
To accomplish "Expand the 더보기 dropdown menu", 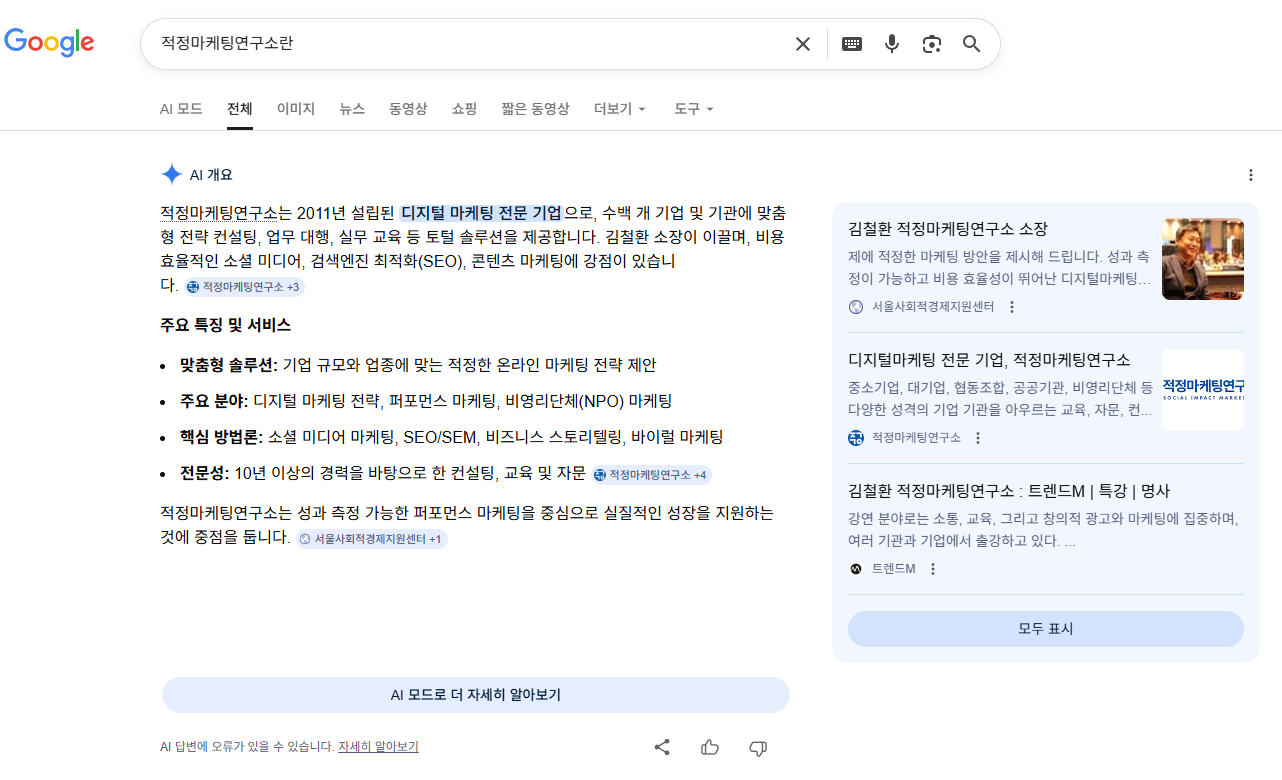I will pyautogui.click(x=620, y=109).
